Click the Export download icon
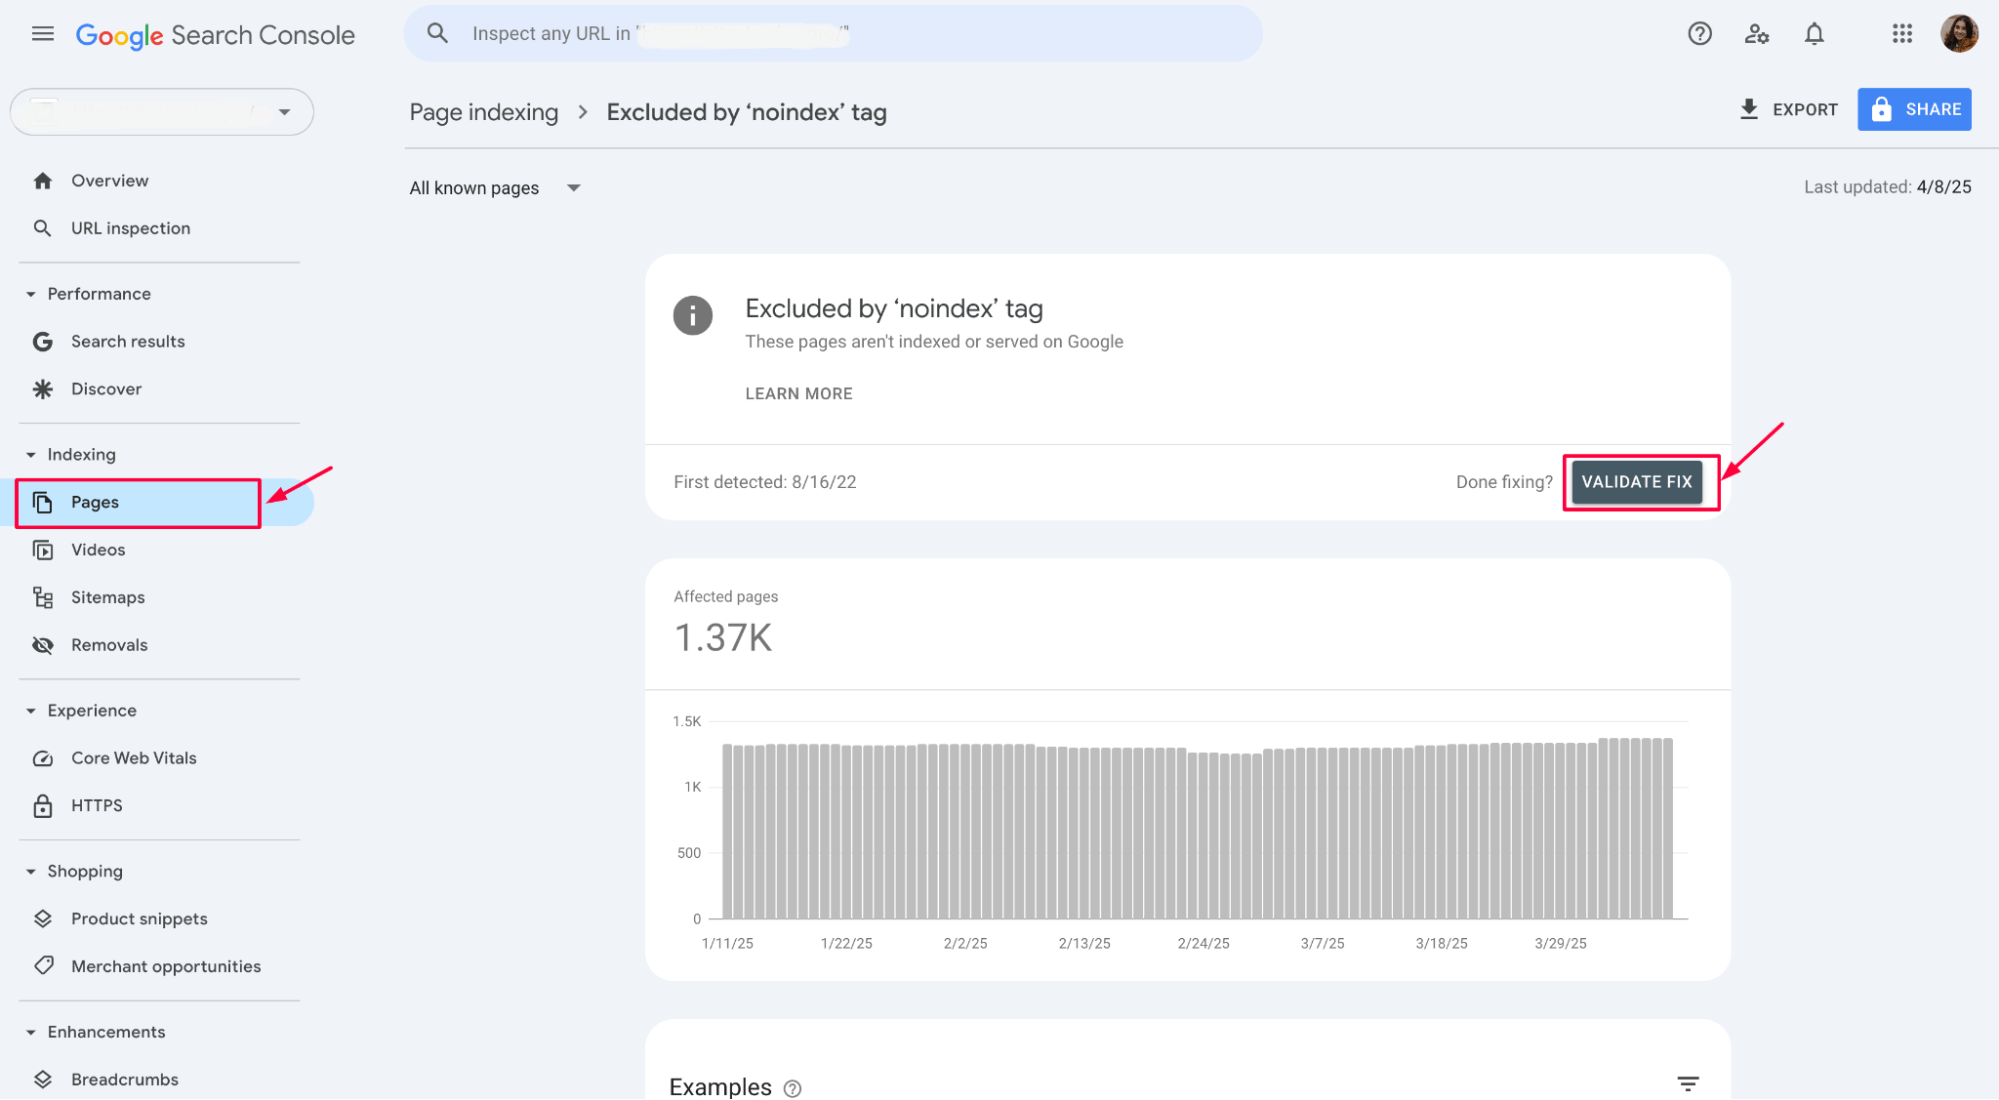 click(1748, 109)
